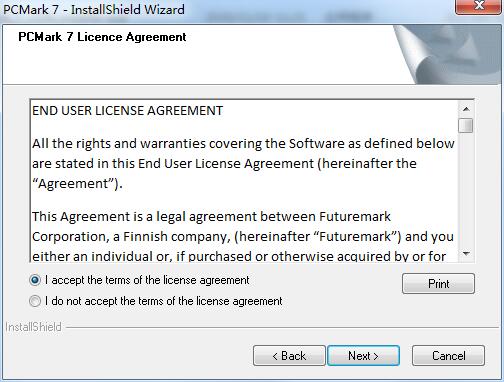The width and height of the screenshot is (504, 382).
Task: Select "I accept the terms" radio button
Action: click(35, 280)
